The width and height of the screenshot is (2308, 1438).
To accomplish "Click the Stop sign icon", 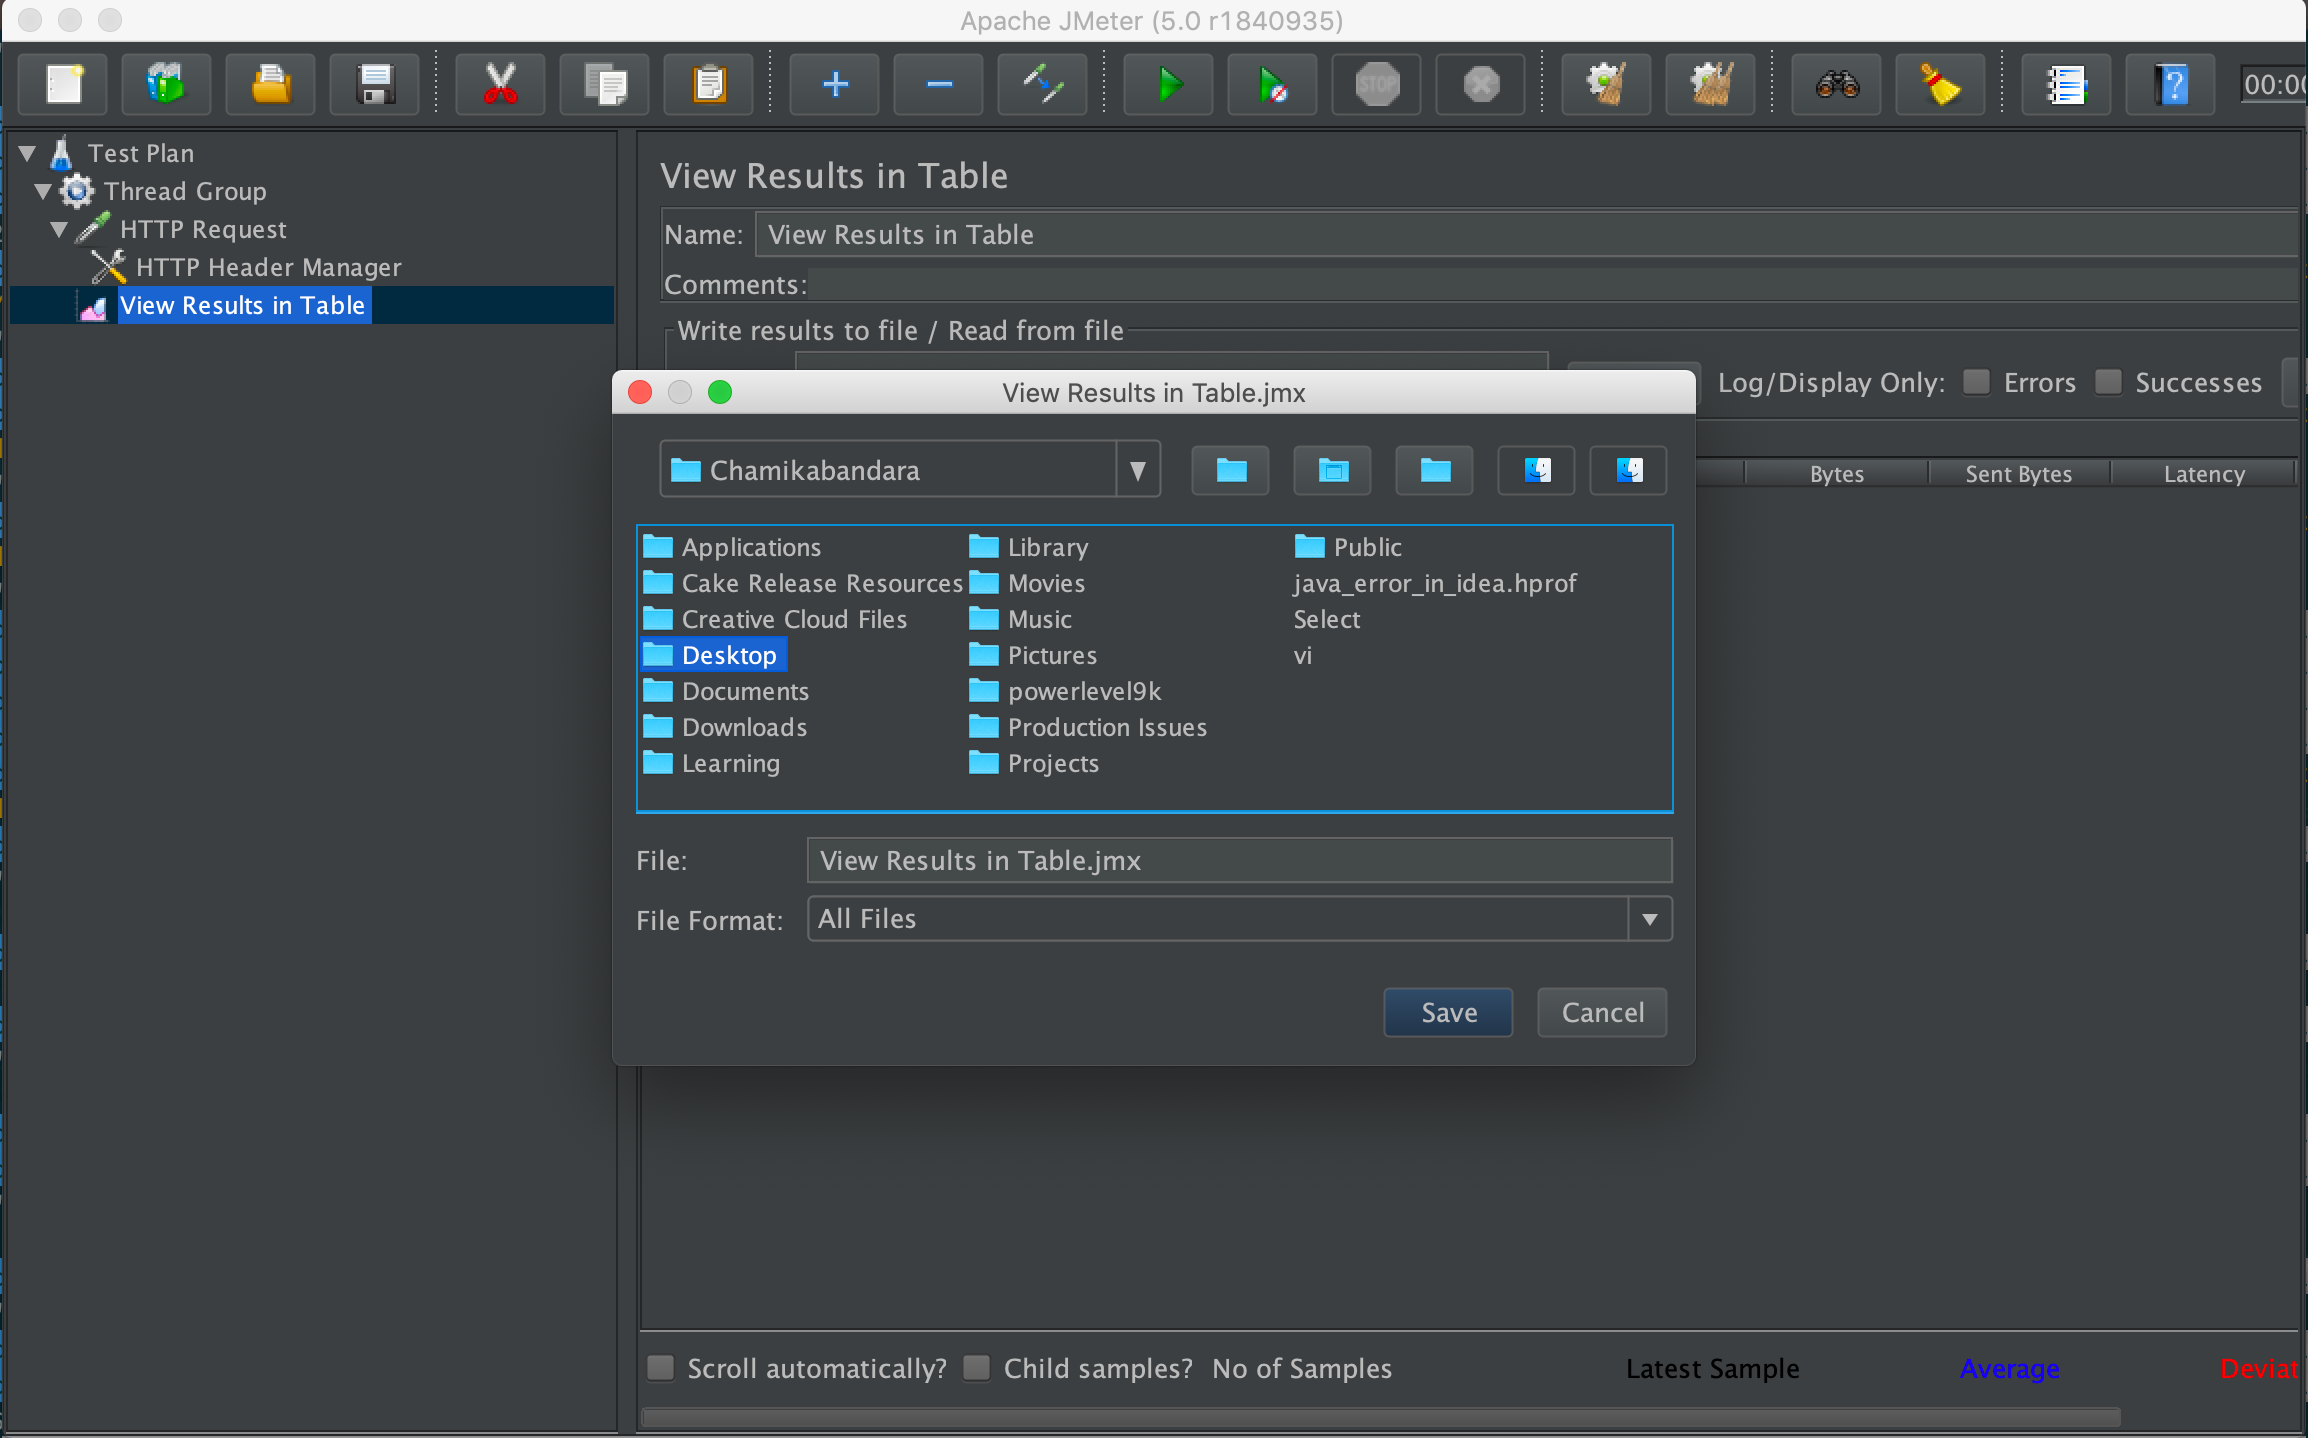I will (x=1377, y=84).
